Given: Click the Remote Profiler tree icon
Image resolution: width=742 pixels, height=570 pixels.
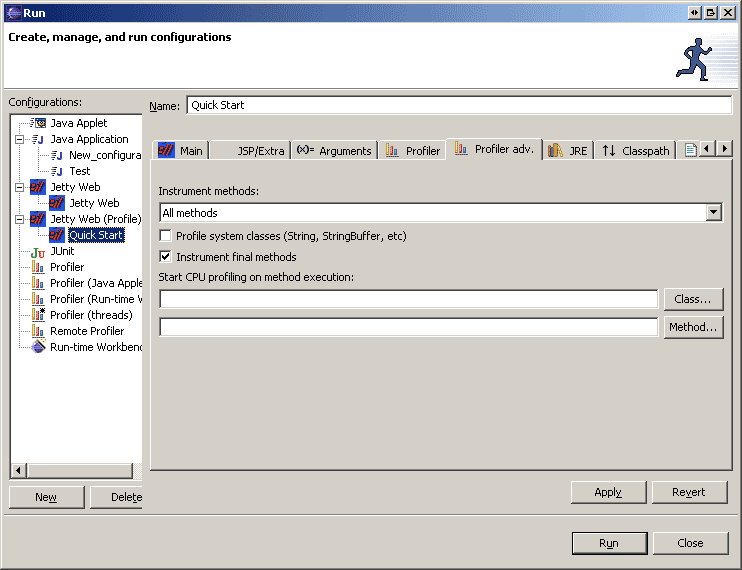Looking at the screenshot, I should pos(38,331).
